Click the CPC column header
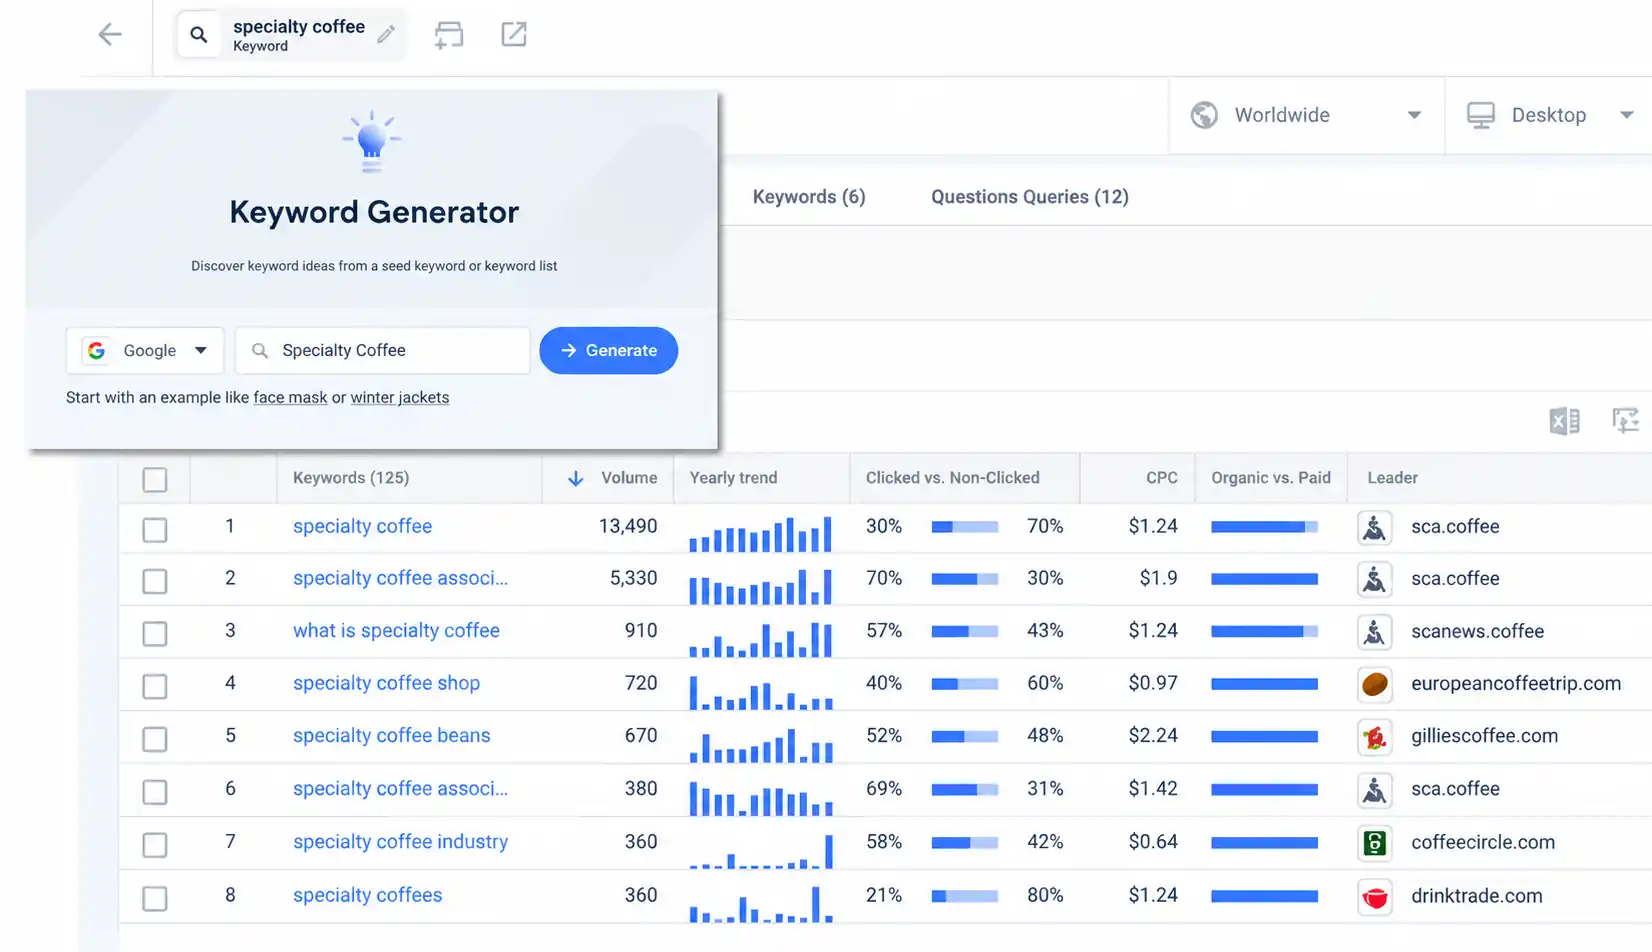The image size is (1652, 952). pyautogui.click(x=1161, y=478)
